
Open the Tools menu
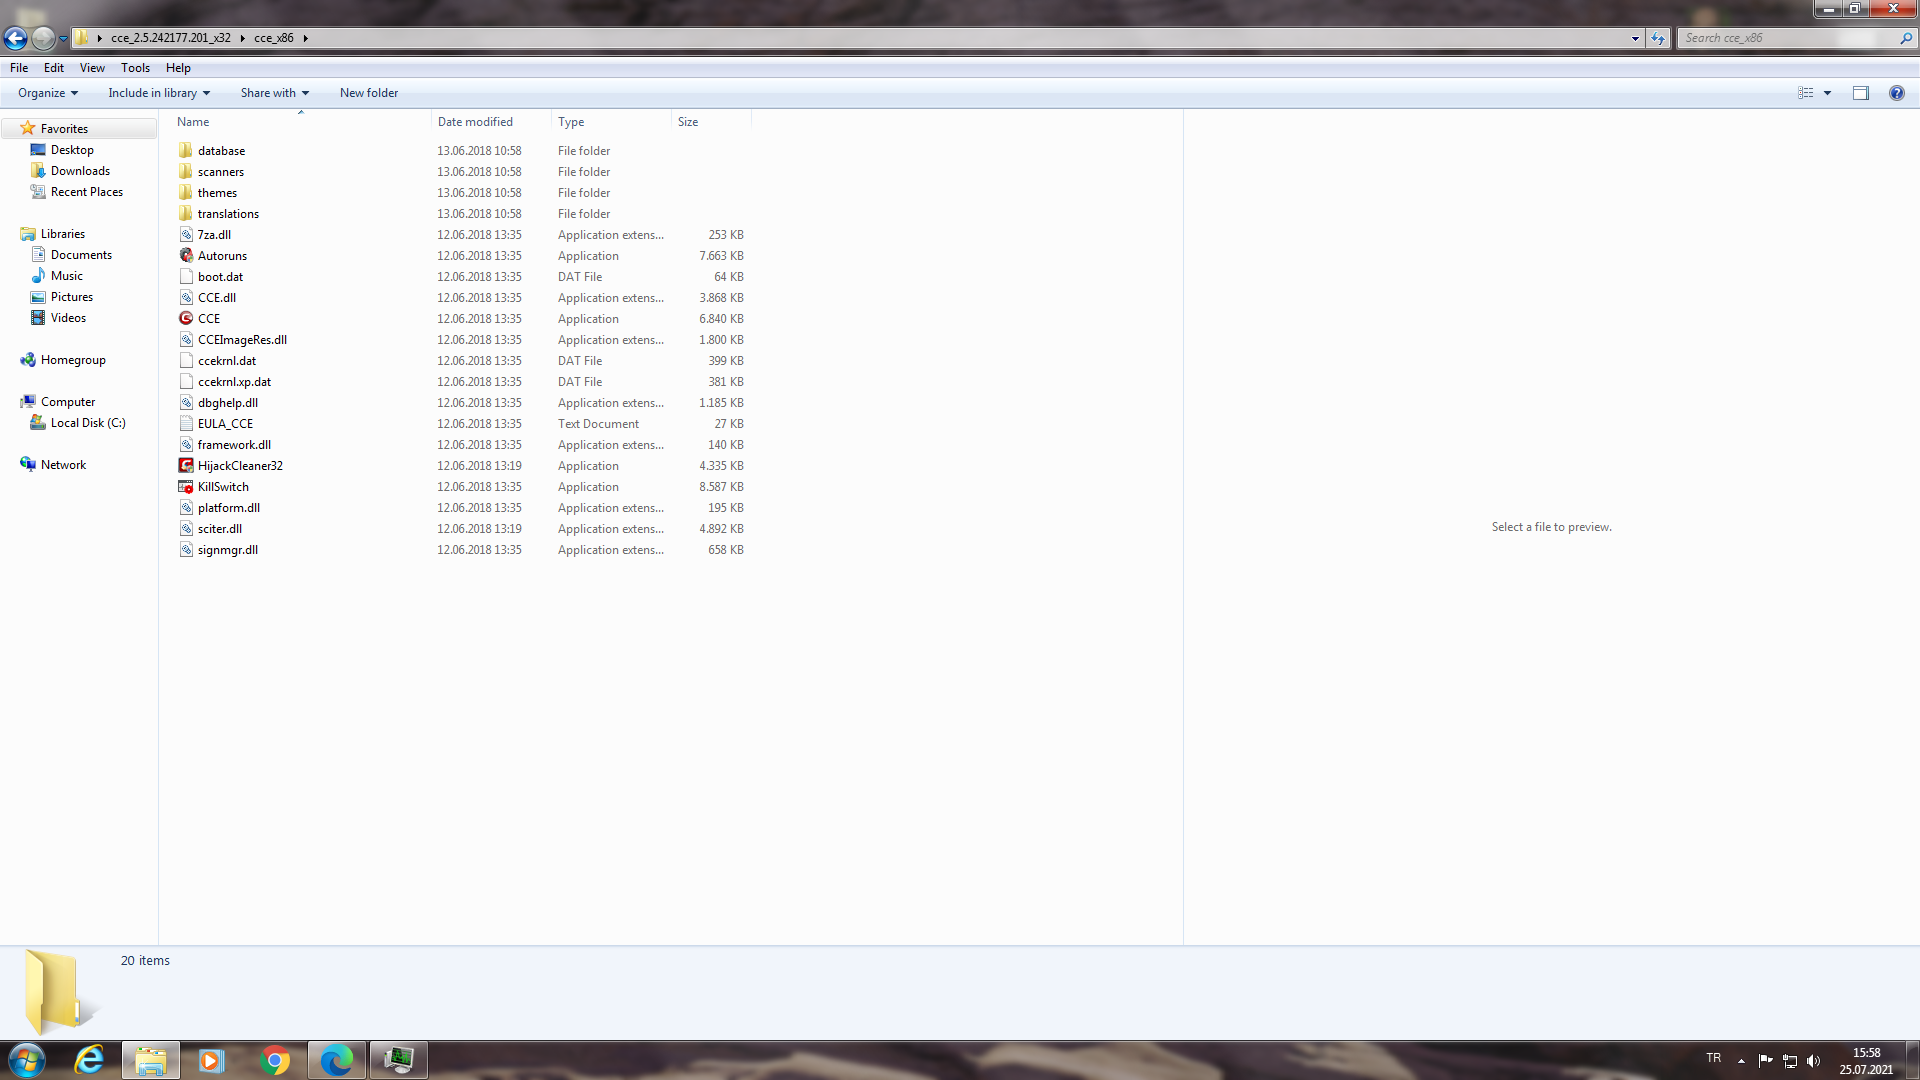(x=135, y=68)
